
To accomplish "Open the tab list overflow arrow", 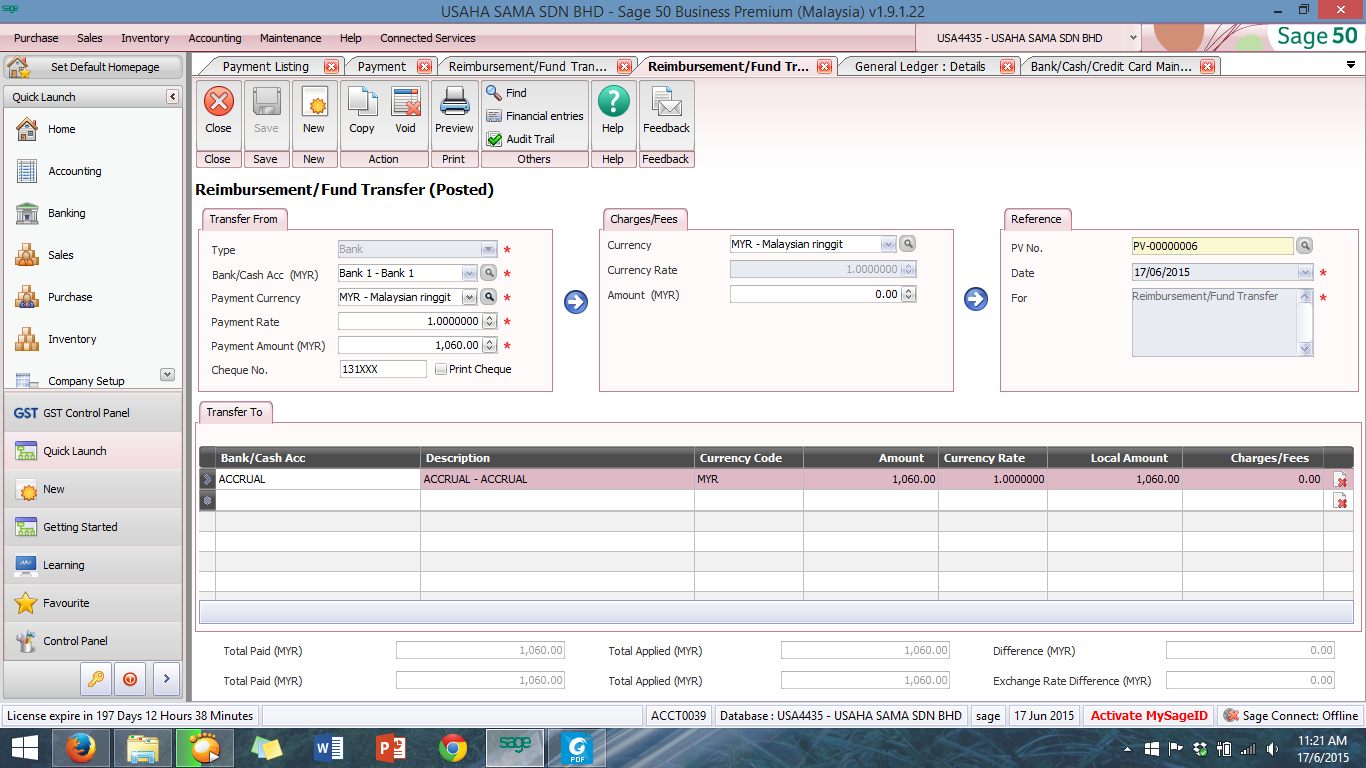I will tap(1350, 66).
